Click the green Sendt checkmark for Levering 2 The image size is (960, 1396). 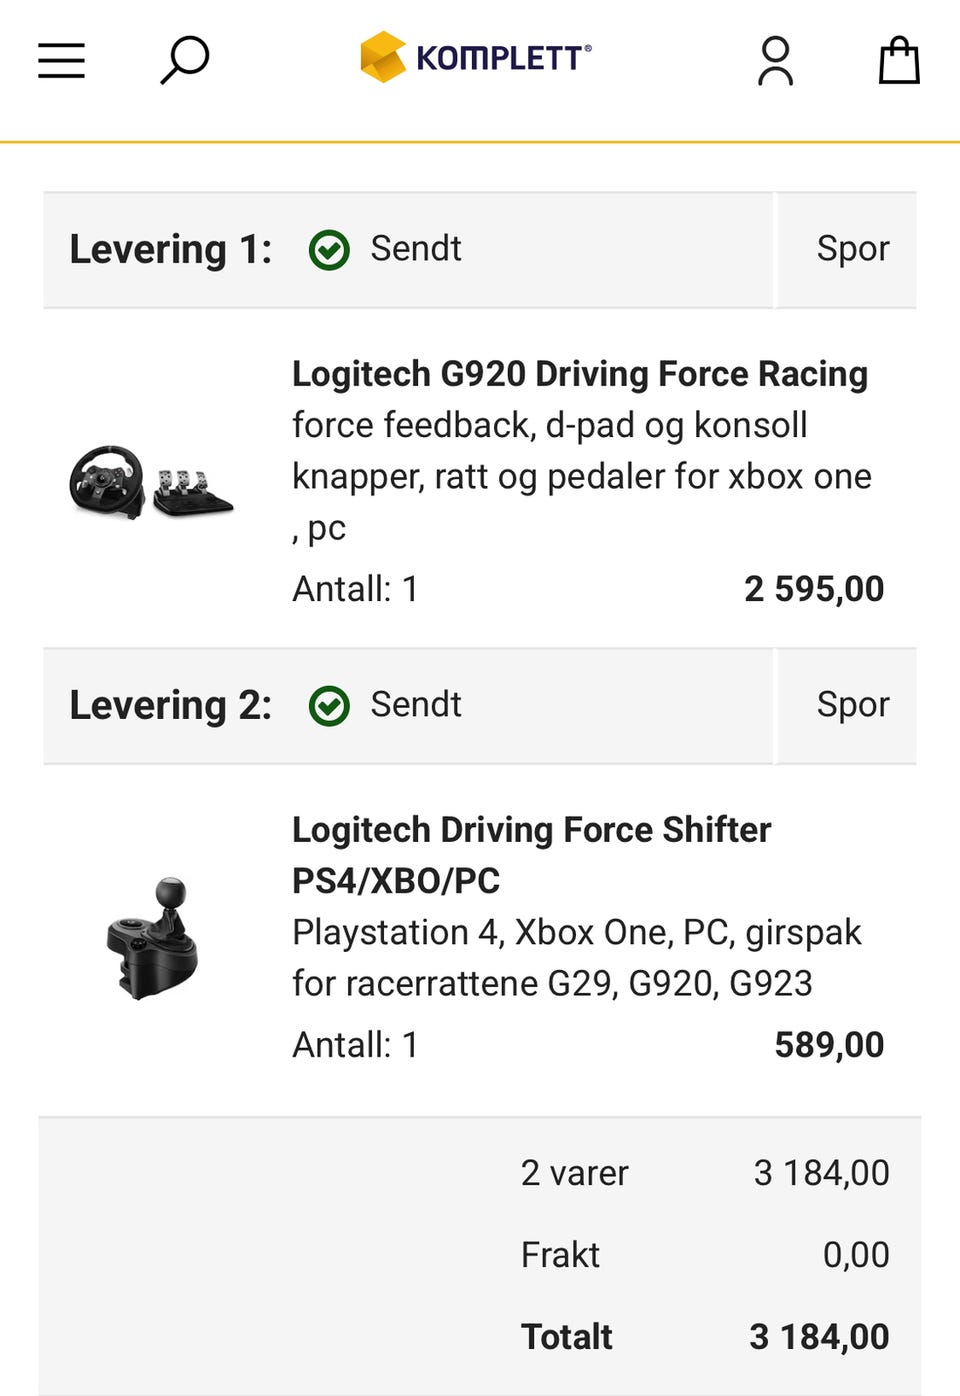pyautogui.click(x=329, y=706)
